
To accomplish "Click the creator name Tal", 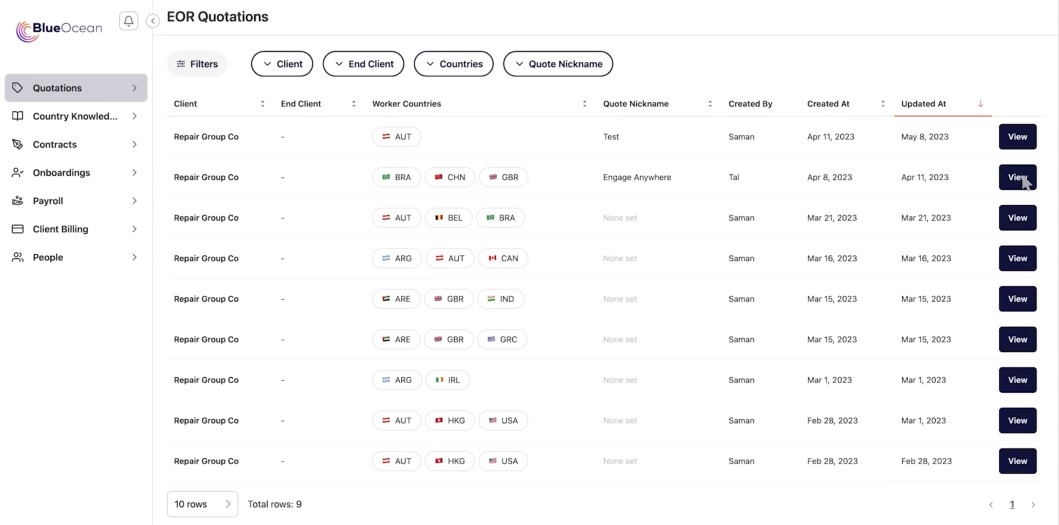I will pos(733,177).
